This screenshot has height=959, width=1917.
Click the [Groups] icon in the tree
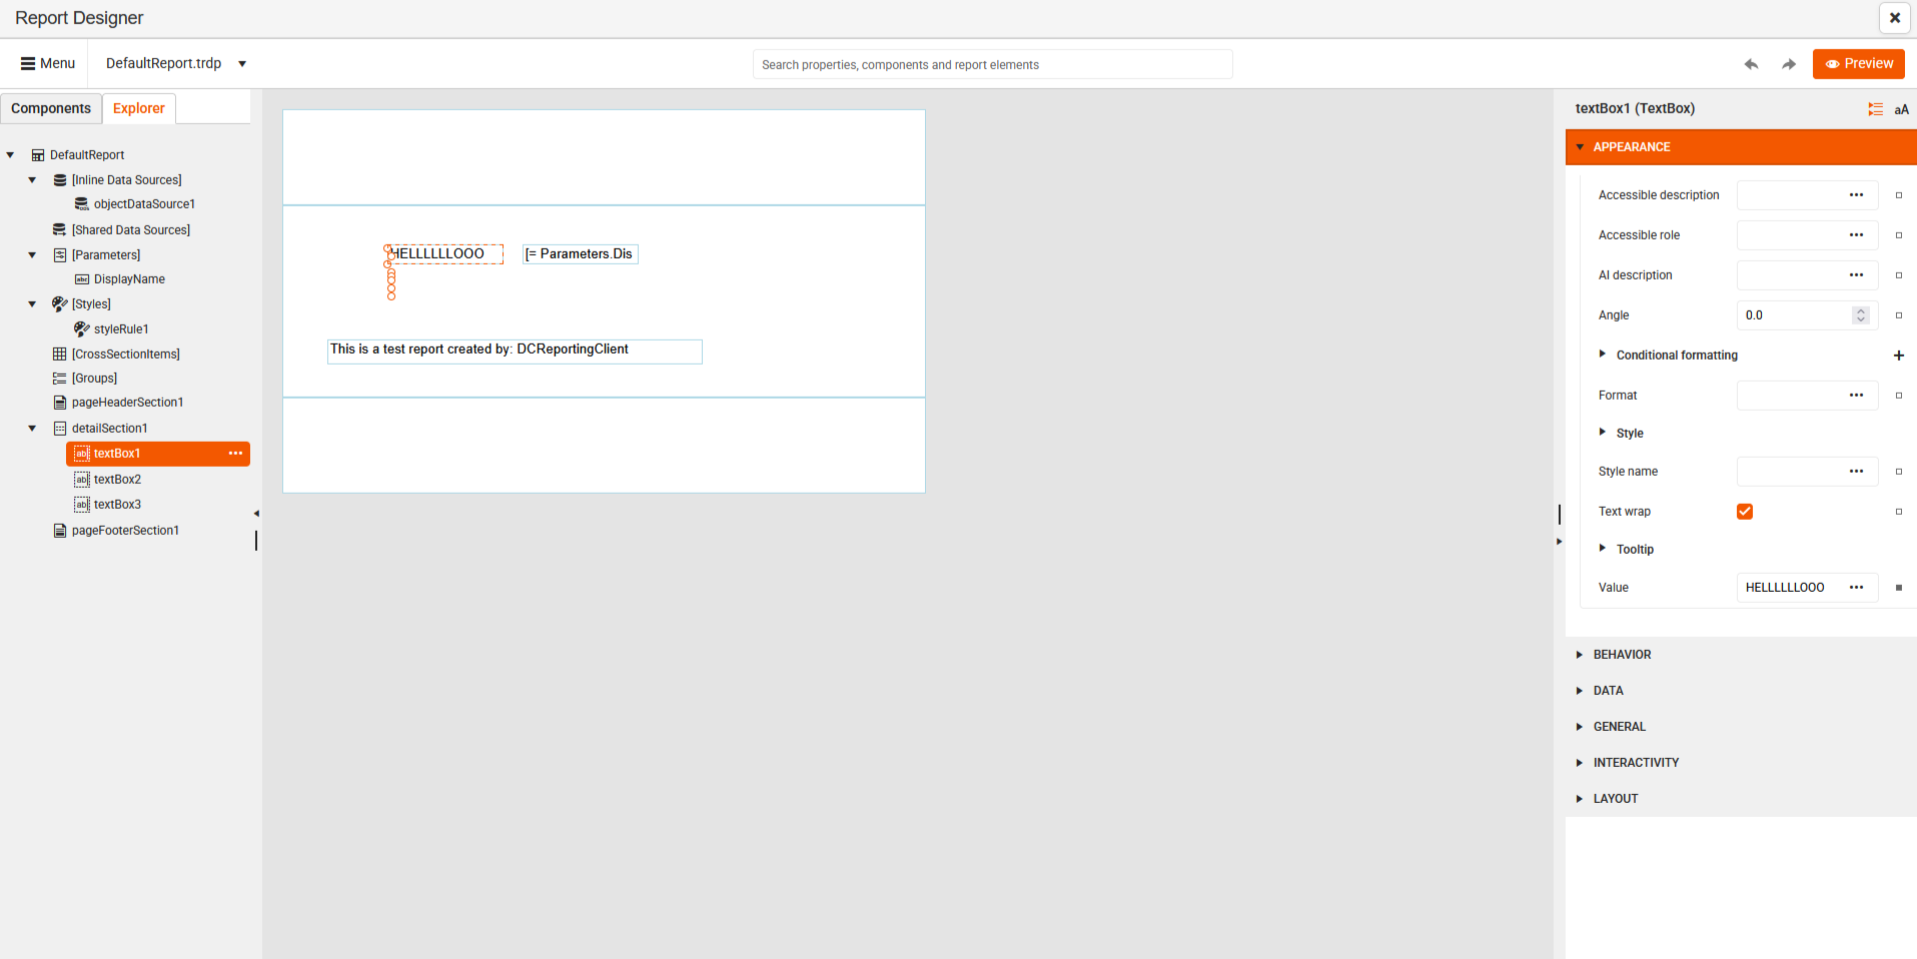(x=60, y=378)
